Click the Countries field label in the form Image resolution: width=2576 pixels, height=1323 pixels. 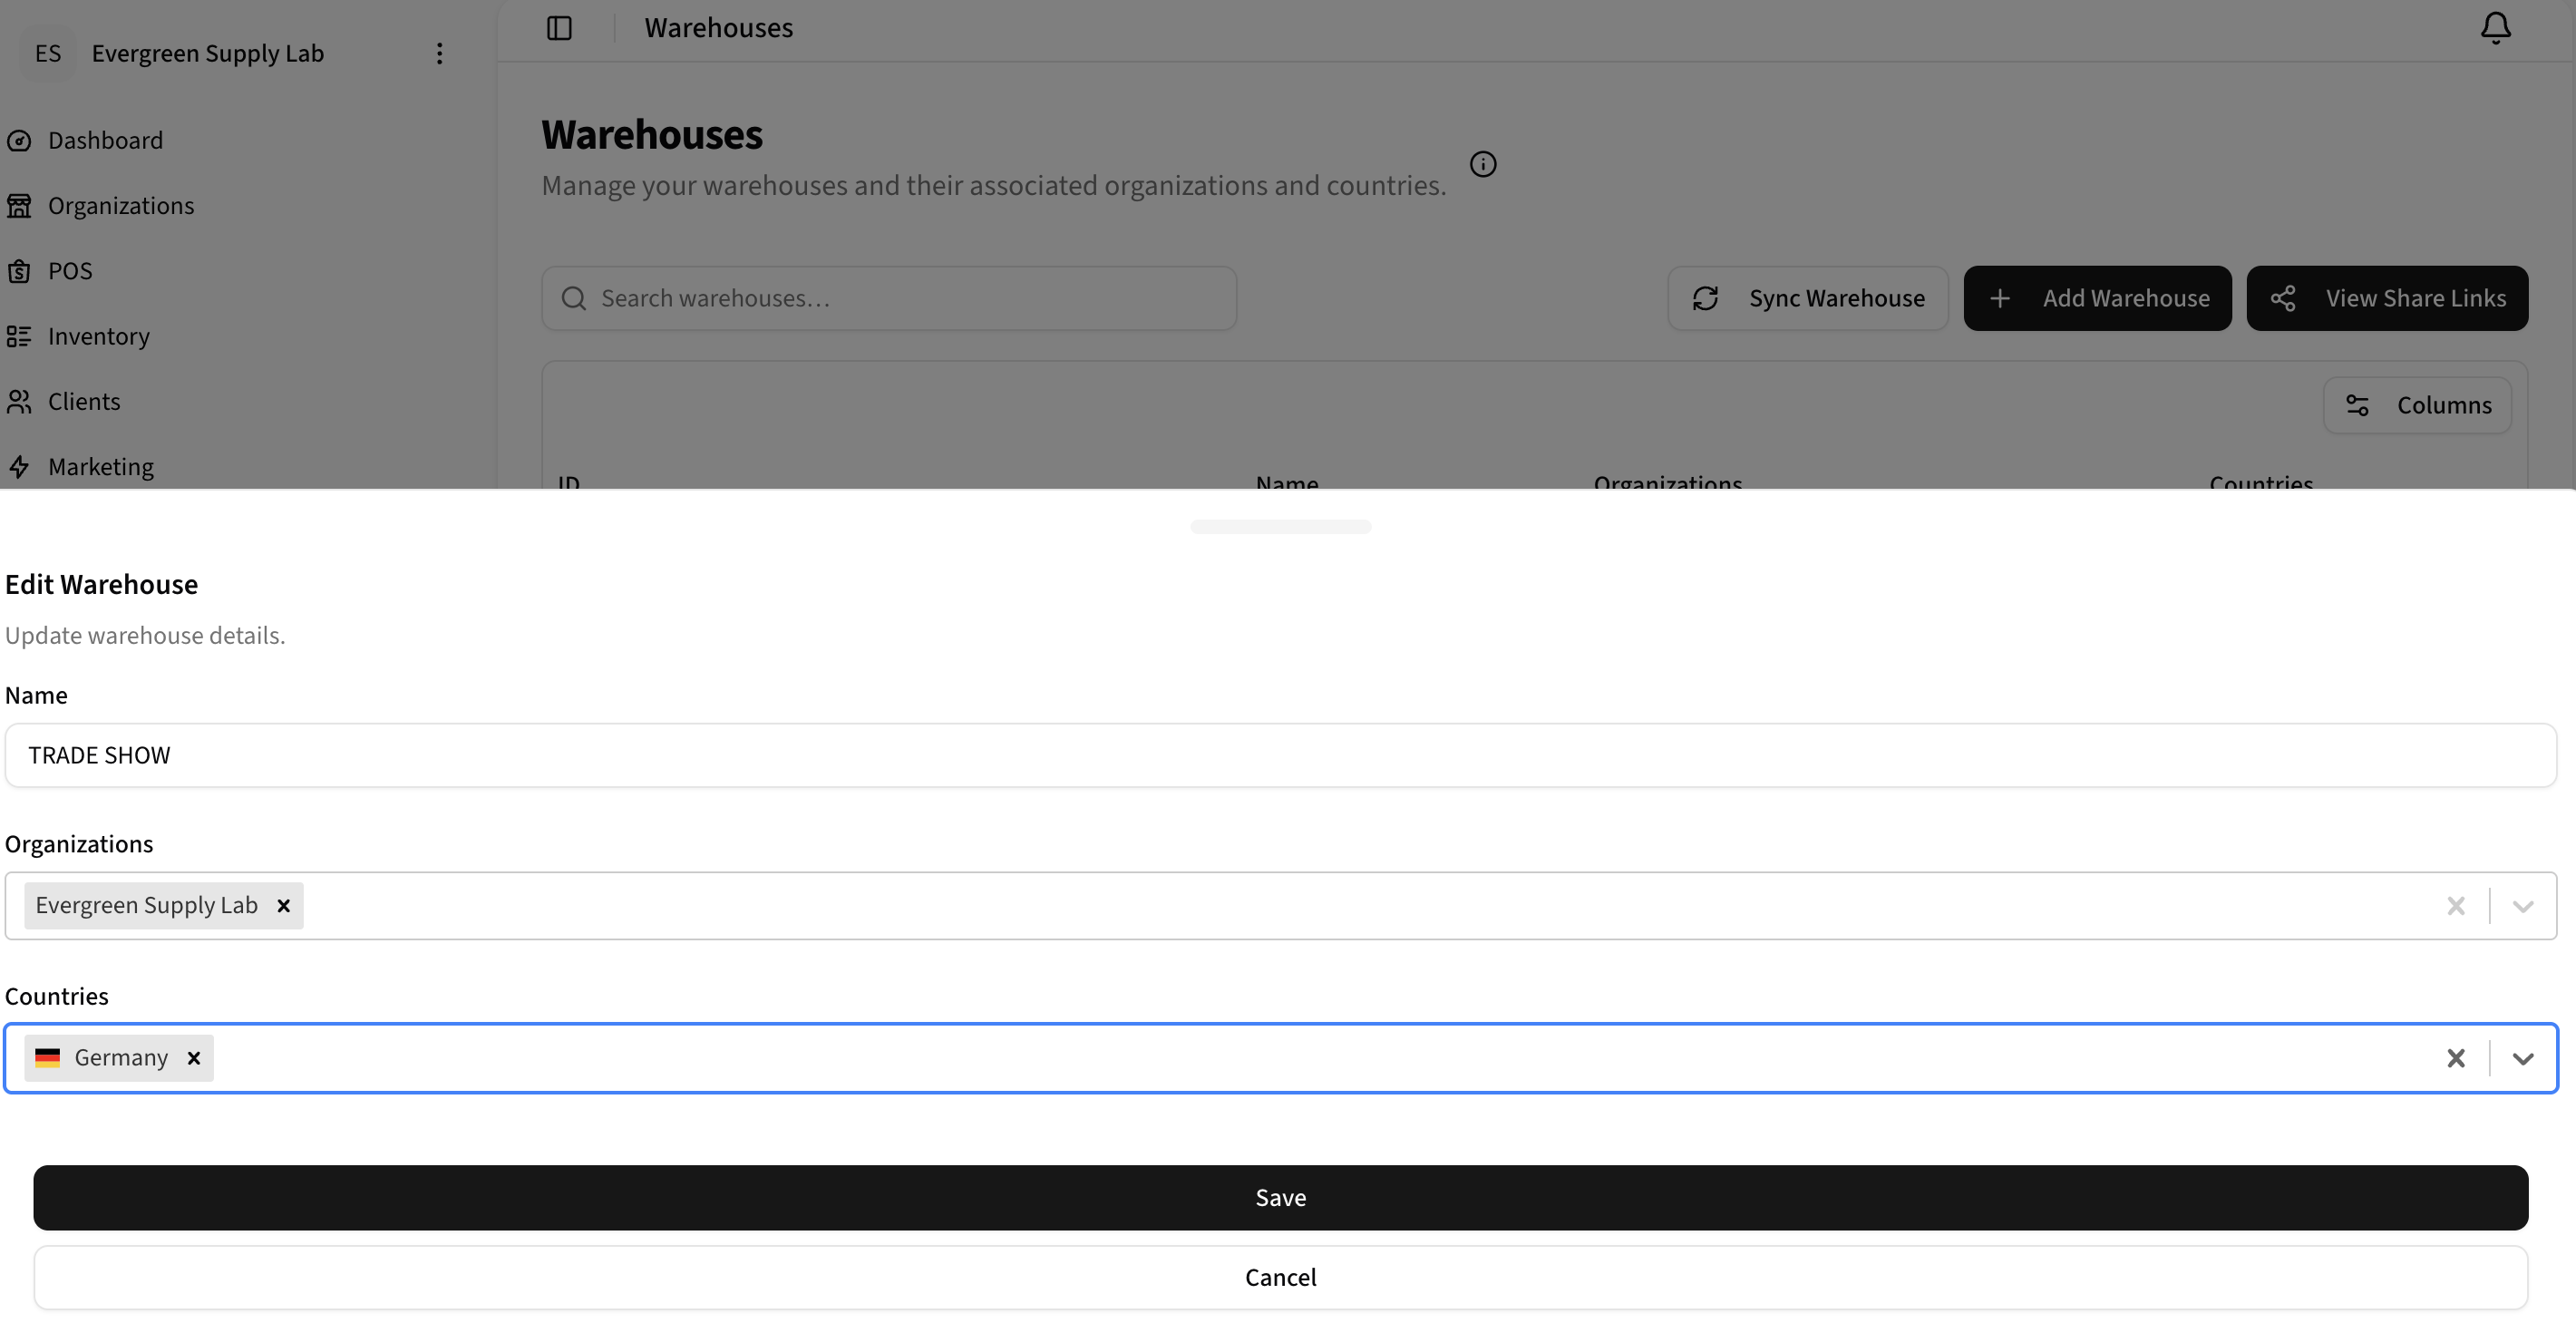pos(57,996)
